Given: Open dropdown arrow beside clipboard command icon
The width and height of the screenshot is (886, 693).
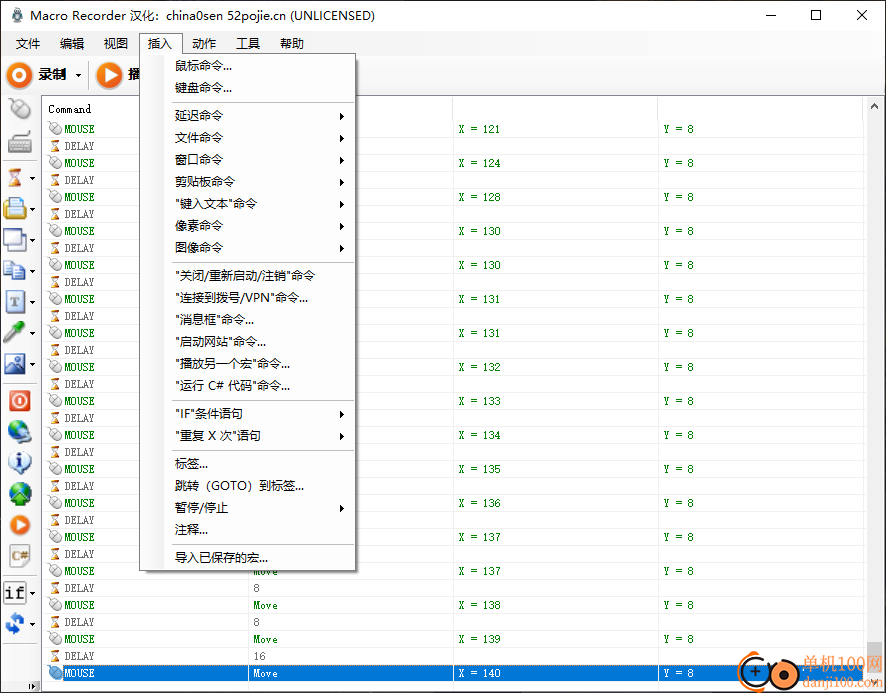Looking at the screenshot, I should pos(32,271).
